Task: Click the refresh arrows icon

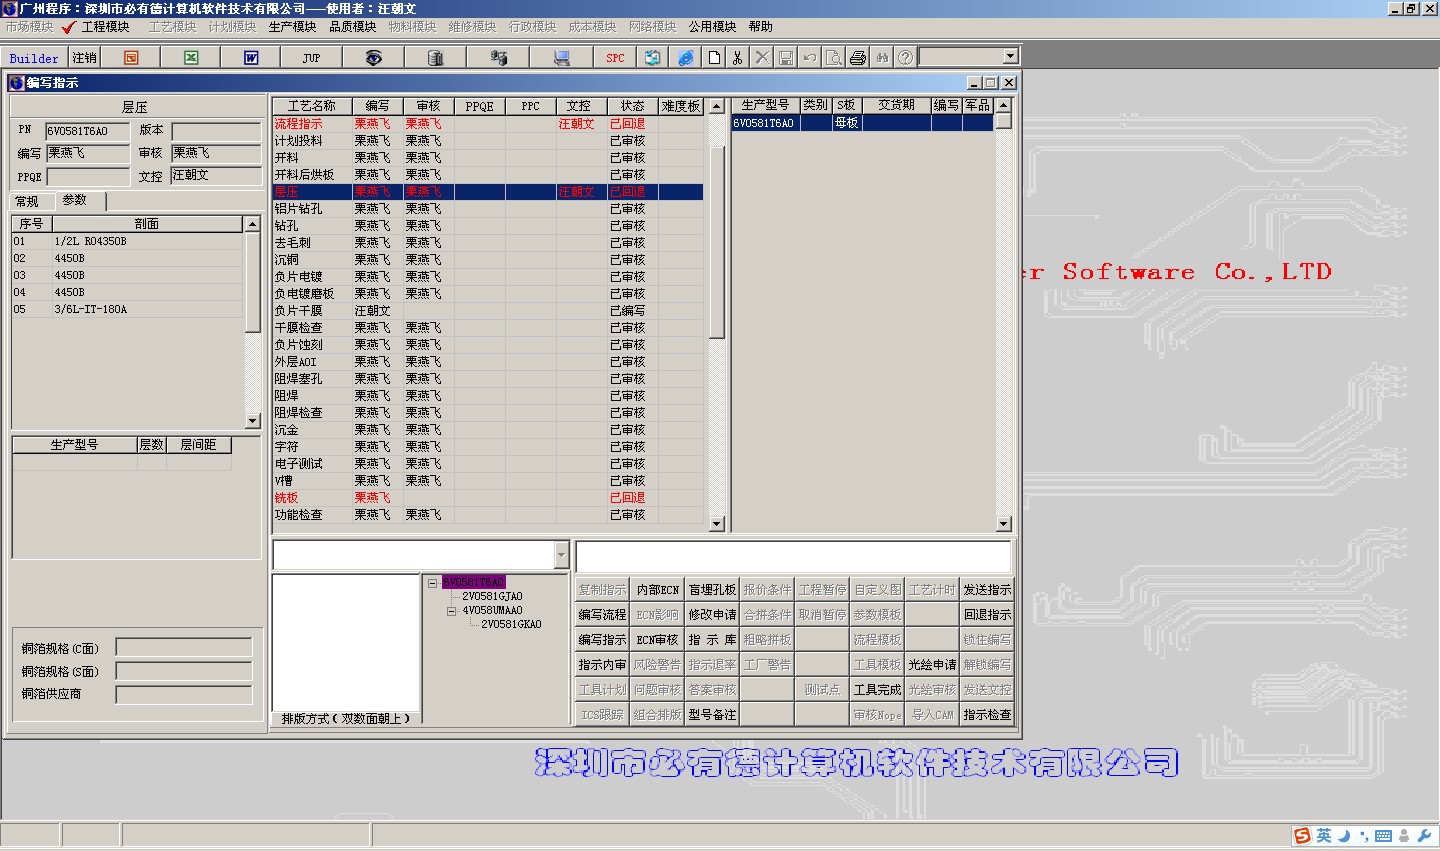Action: pos(652,58)
